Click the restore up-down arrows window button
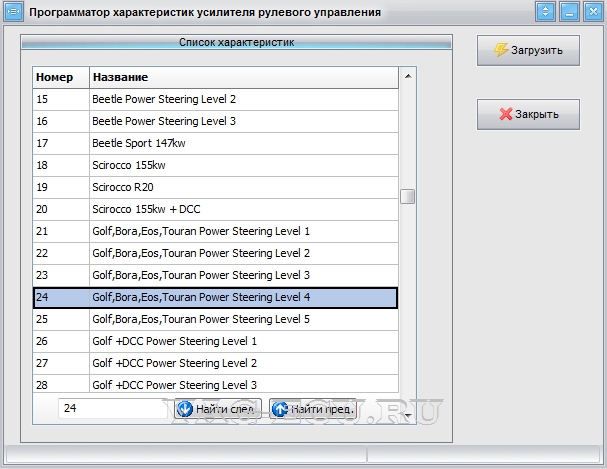This screenshot has width=607, height=469. pyautogui.click(x=545, y=12)
